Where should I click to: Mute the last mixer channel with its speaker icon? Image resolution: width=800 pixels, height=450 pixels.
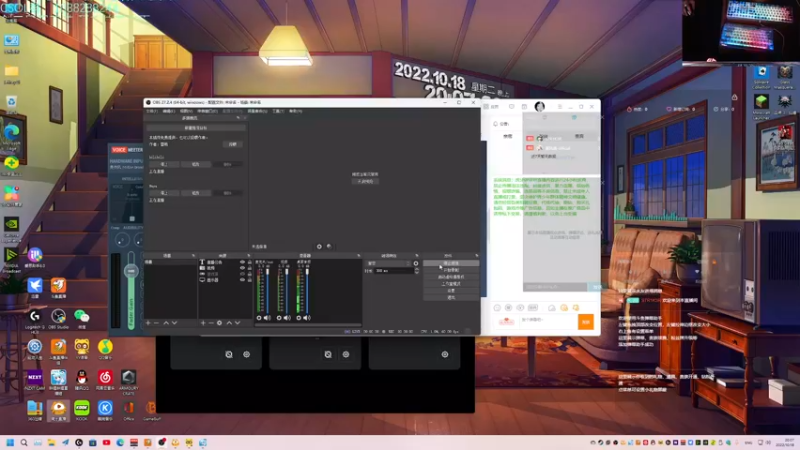coord(307,318)
